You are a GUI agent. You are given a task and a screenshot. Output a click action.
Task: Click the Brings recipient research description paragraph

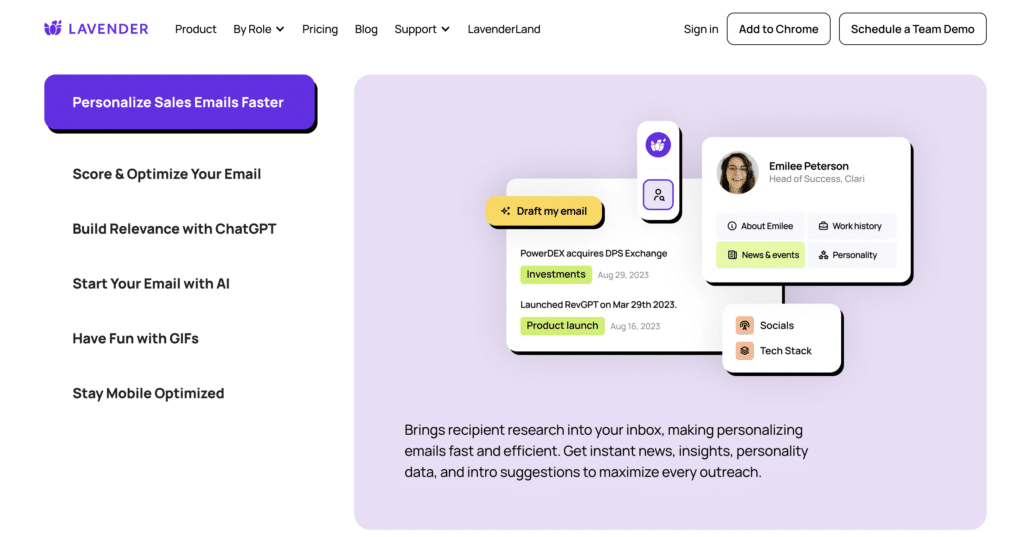click(x=606, y=451)
